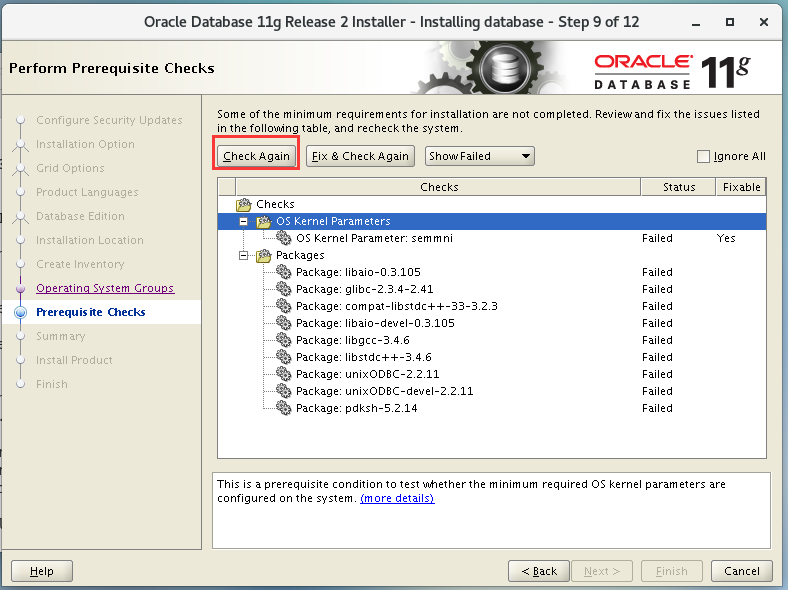Select row Package: libaio-devel-0.3.105

tap(492, 323)
